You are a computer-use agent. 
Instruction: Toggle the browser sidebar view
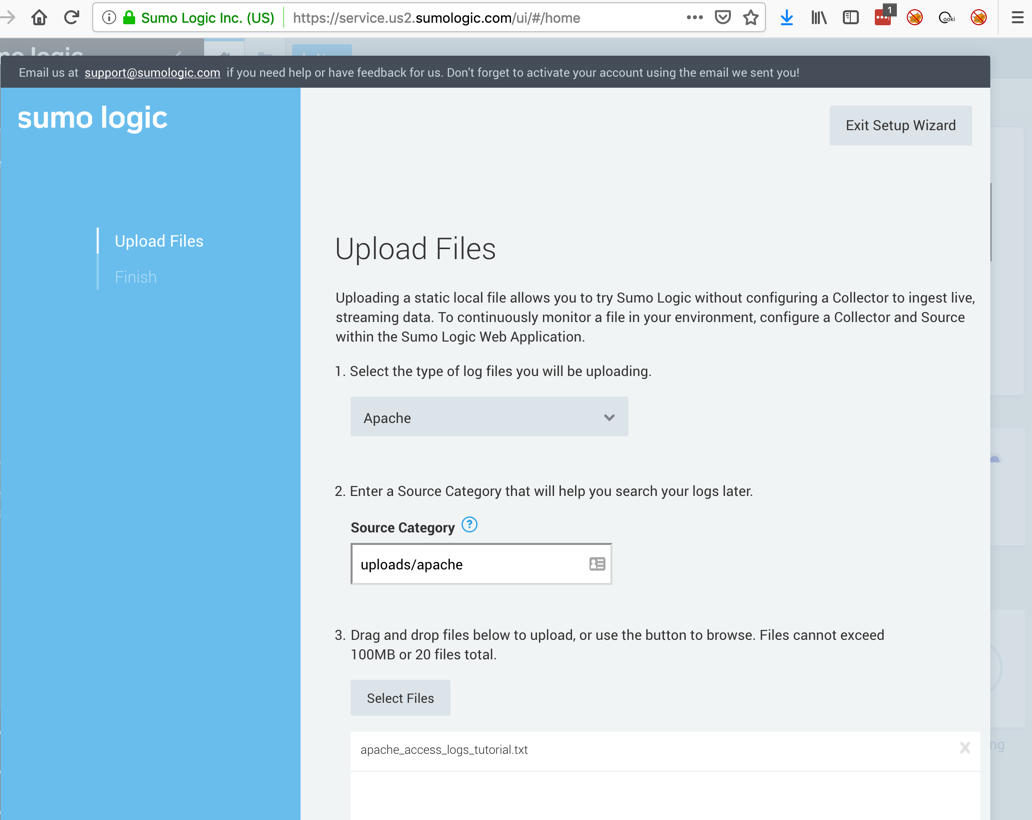tap(851, 17)
